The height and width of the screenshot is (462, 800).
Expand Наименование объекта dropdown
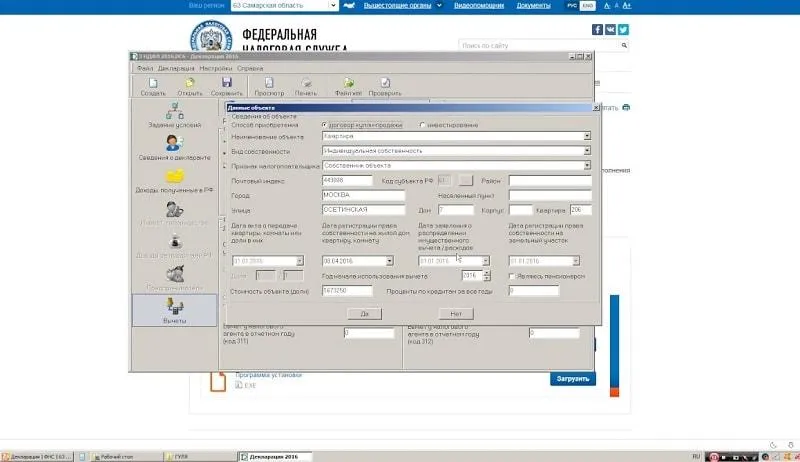click(587, 137)
